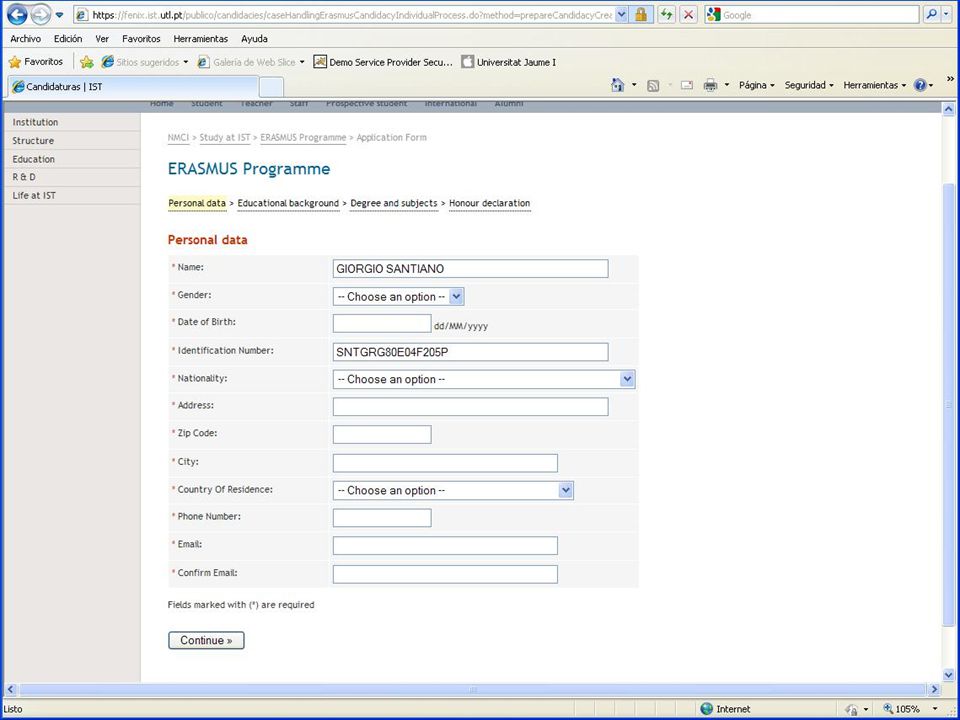Click the Name input field
Image resolution: width=960 pixels, height=720 pixels.
(471, 268)
